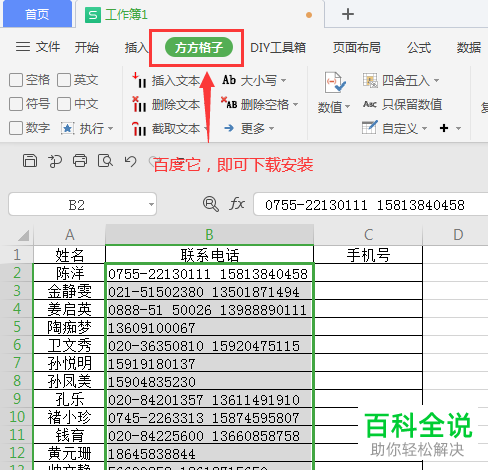
Task: Click the new tab plus button
Action: 348,14
